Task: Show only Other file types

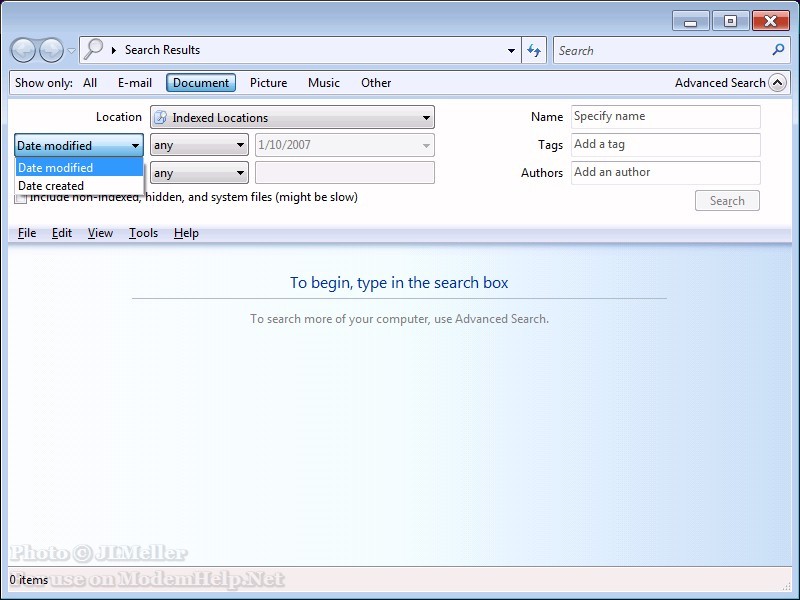Action: (376, 83)
